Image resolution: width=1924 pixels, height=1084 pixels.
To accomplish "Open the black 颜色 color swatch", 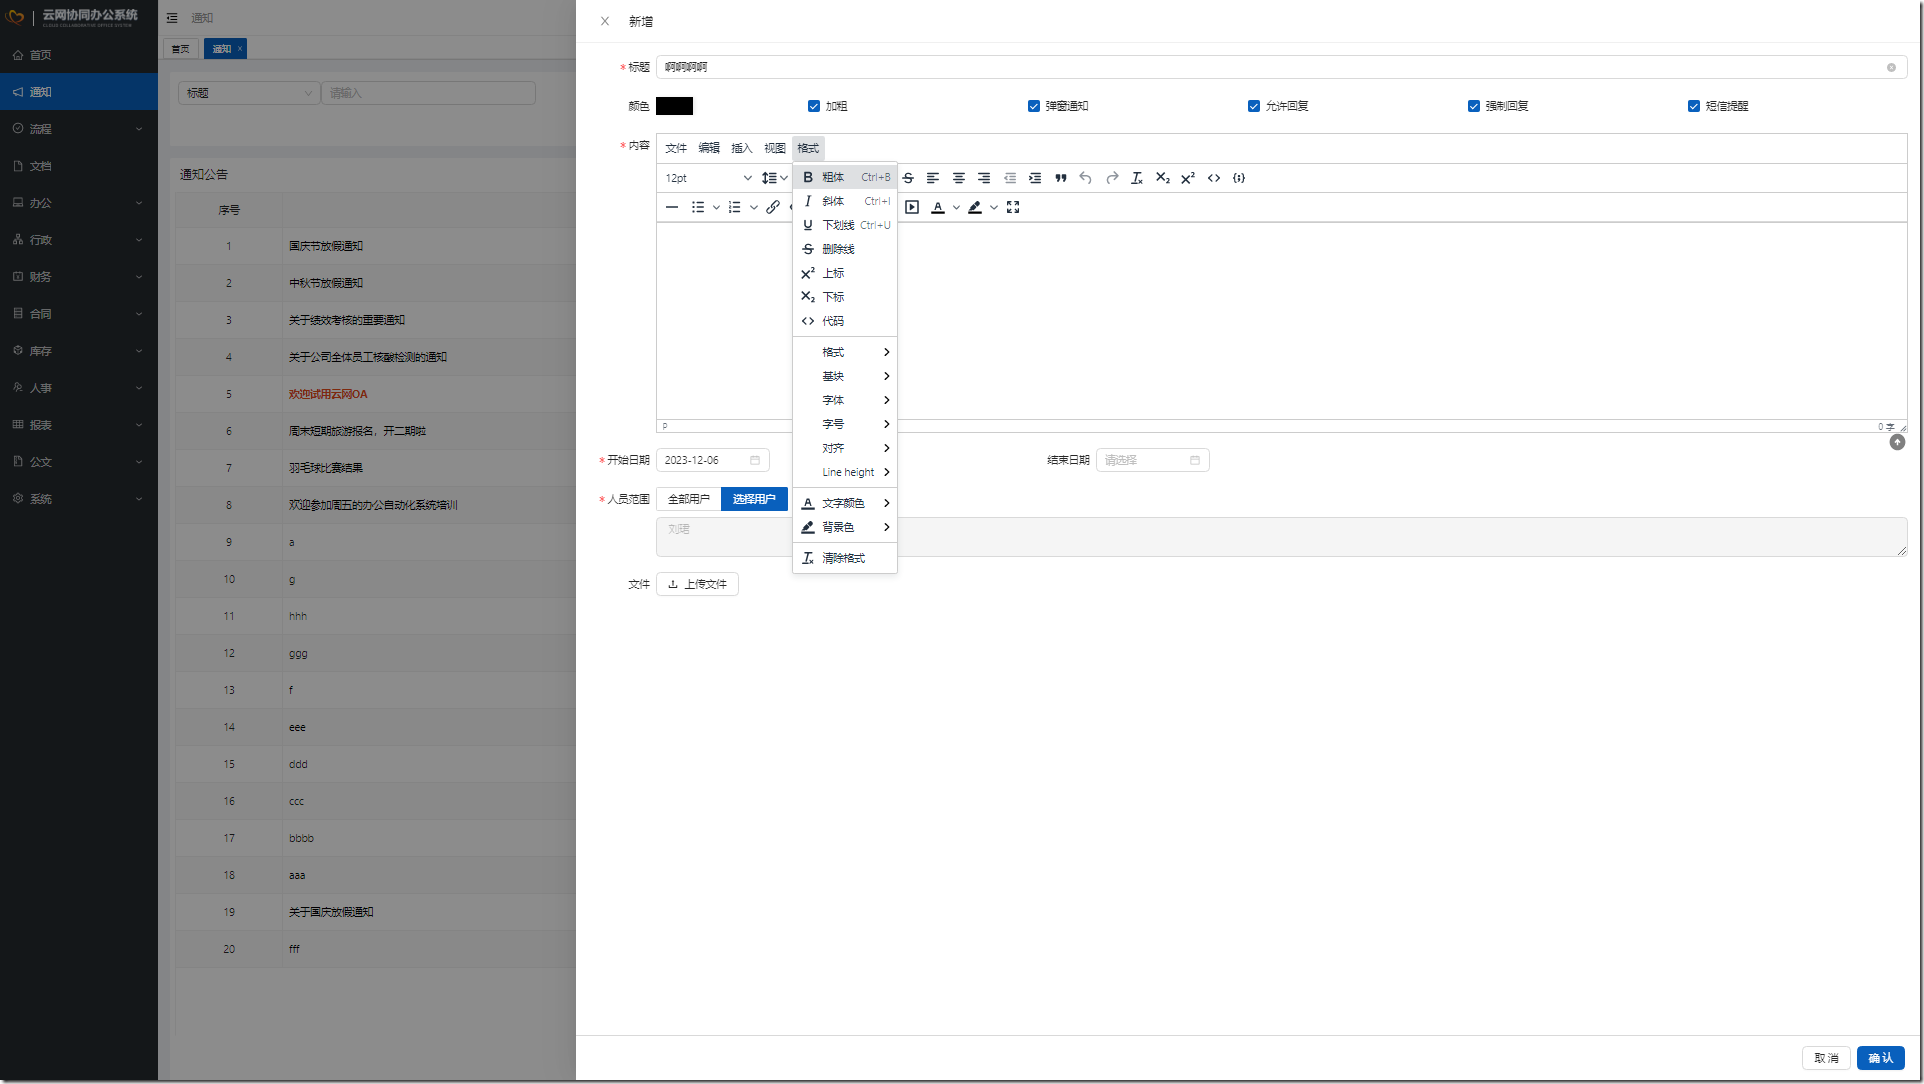I will (x=674, y=106).
